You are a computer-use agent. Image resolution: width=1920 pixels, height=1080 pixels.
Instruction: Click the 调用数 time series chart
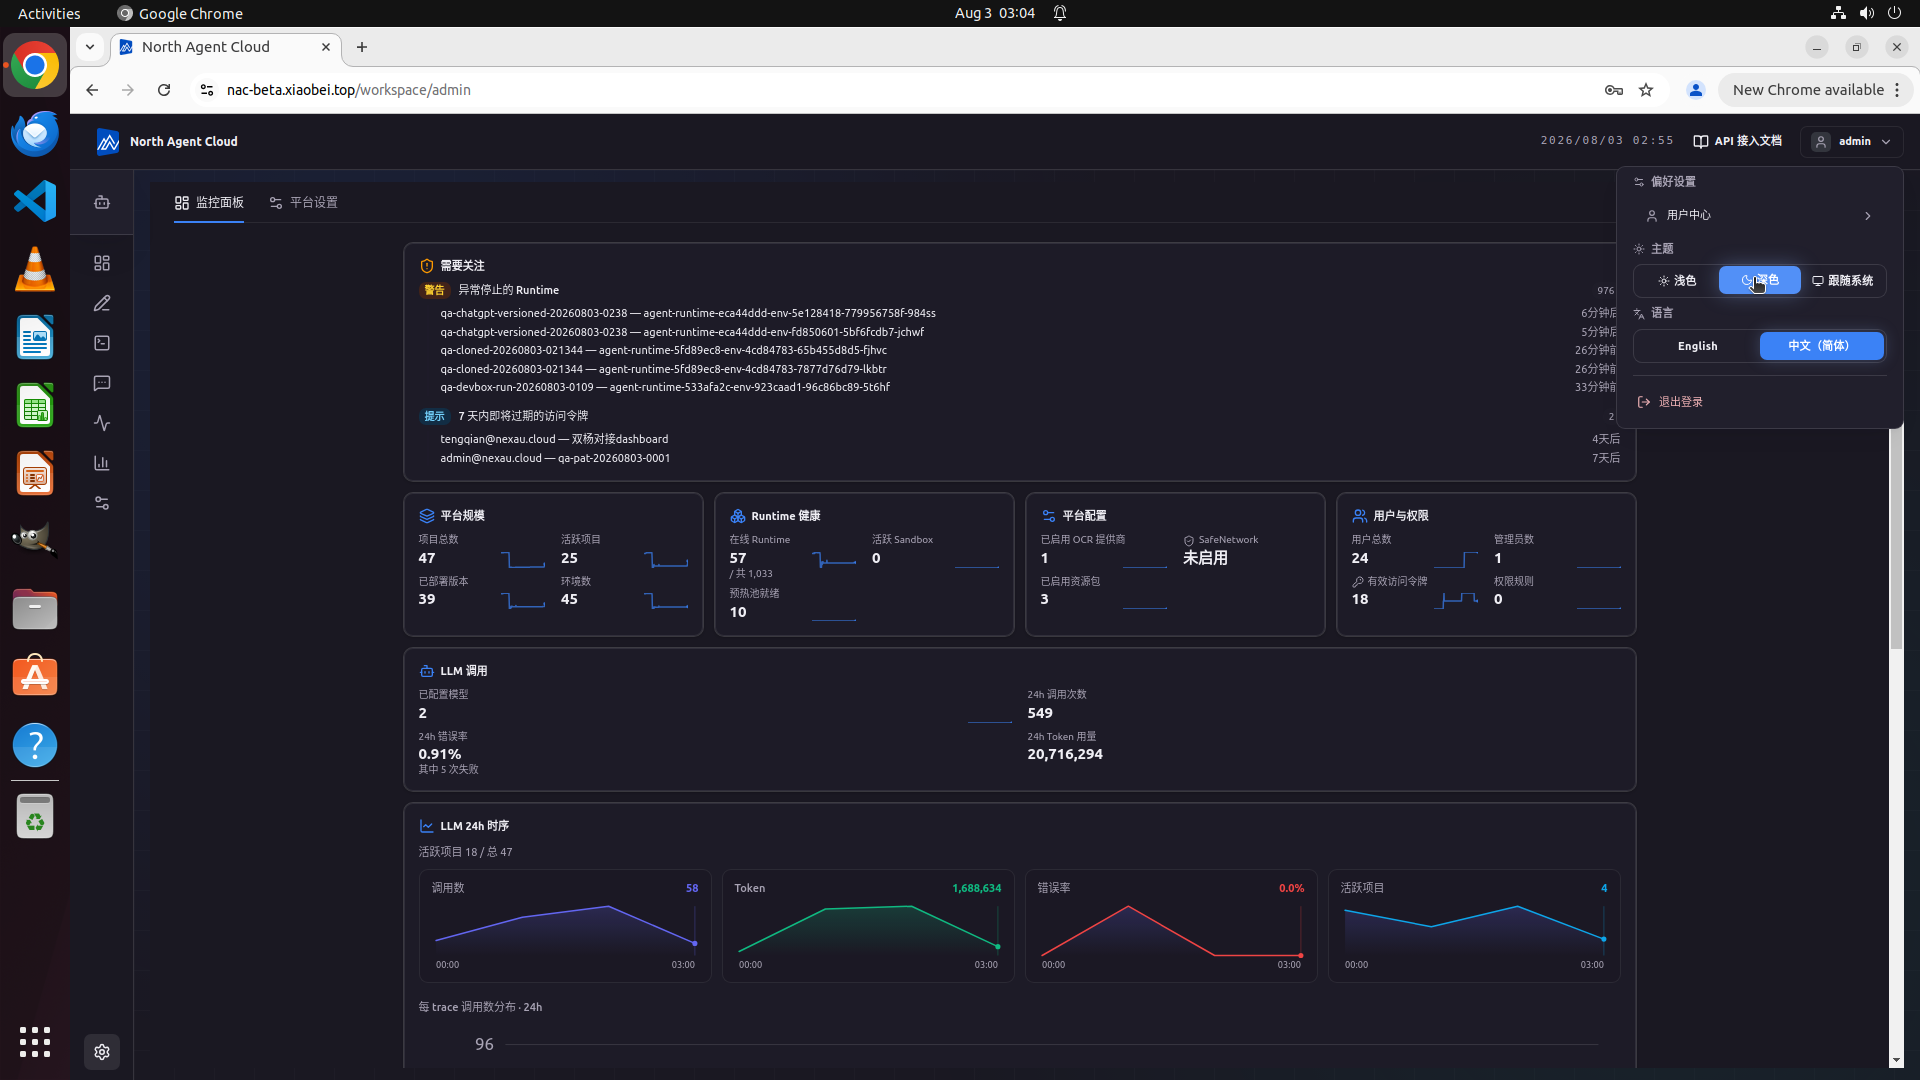click(x=565, y=926)
